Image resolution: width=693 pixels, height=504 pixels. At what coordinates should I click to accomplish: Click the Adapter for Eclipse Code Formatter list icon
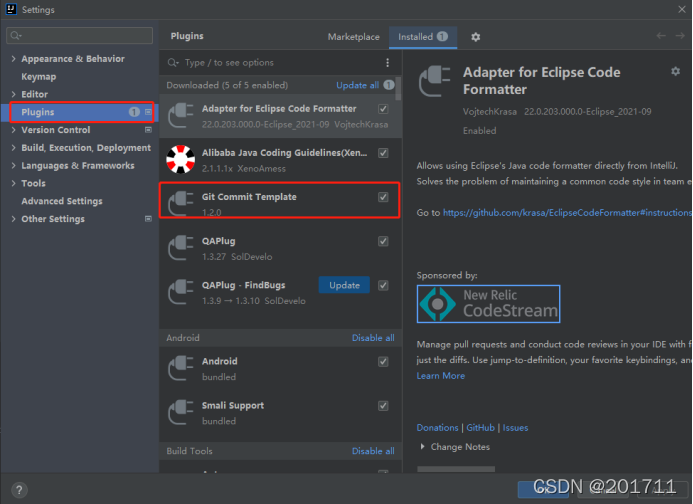[180, 115]
